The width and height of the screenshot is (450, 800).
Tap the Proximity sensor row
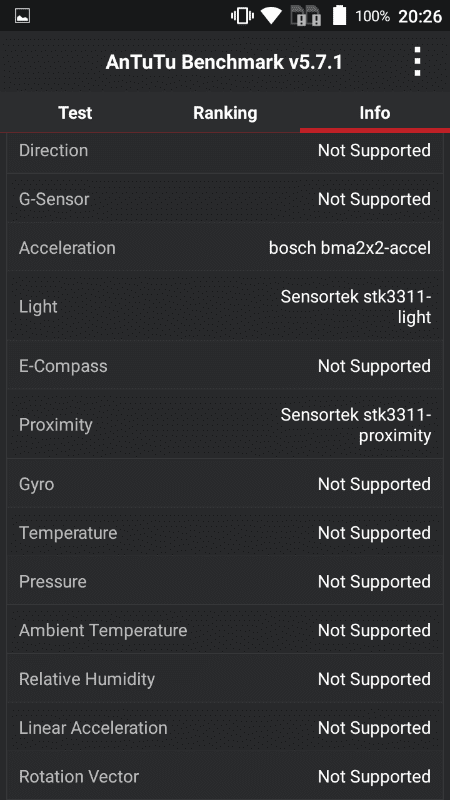[225, 425]
